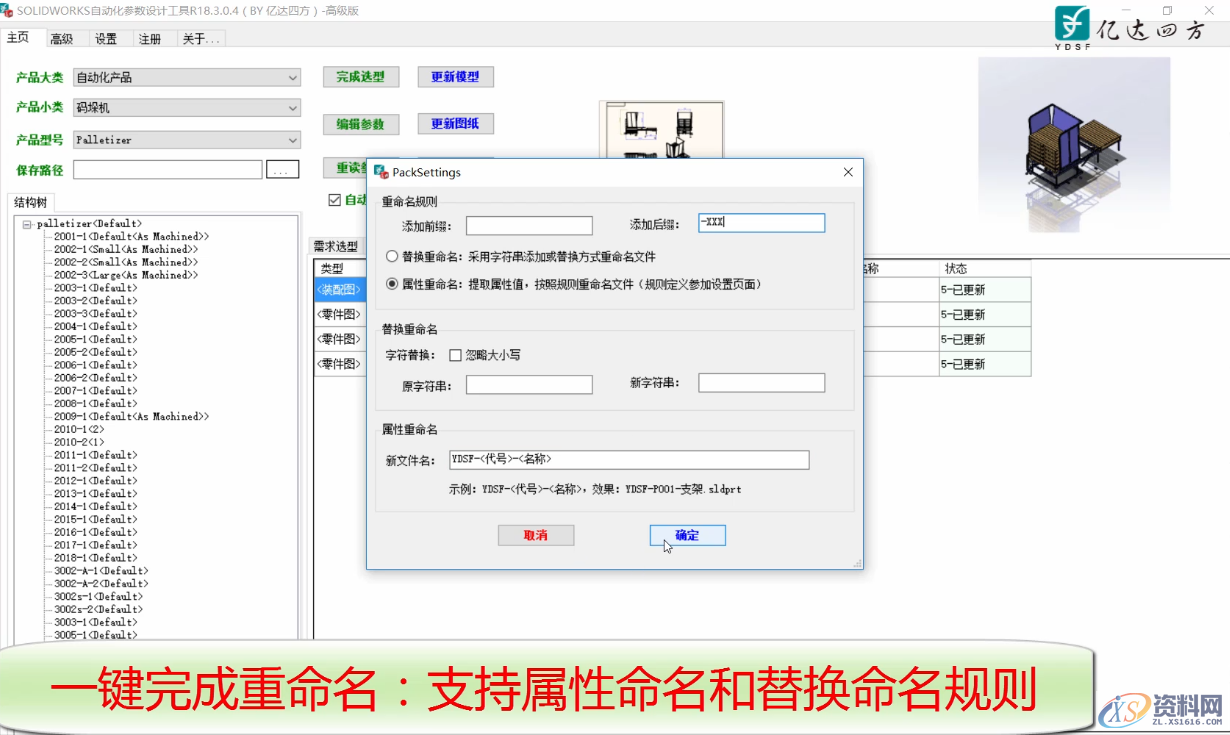The image size is (1230, 735).
Task: Click the 完成选型 button
Action: coord(360,76)
